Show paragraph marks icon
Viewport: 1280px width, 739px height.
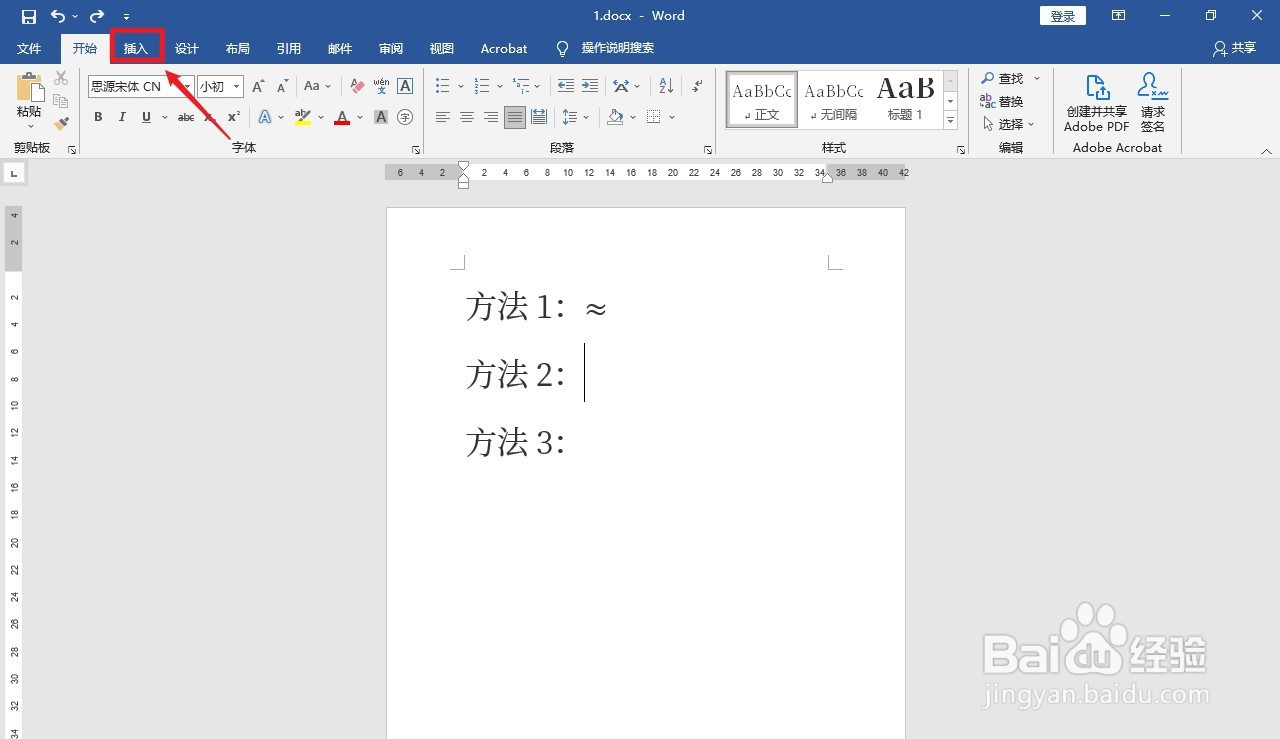click(x=697, y=86)
